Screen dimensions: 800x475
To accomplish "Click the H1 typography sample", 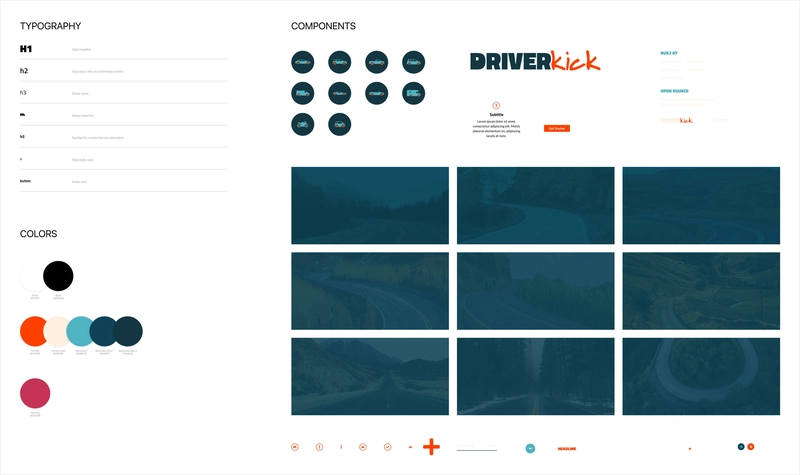I will pyautogui.click(x=26, y=49).
